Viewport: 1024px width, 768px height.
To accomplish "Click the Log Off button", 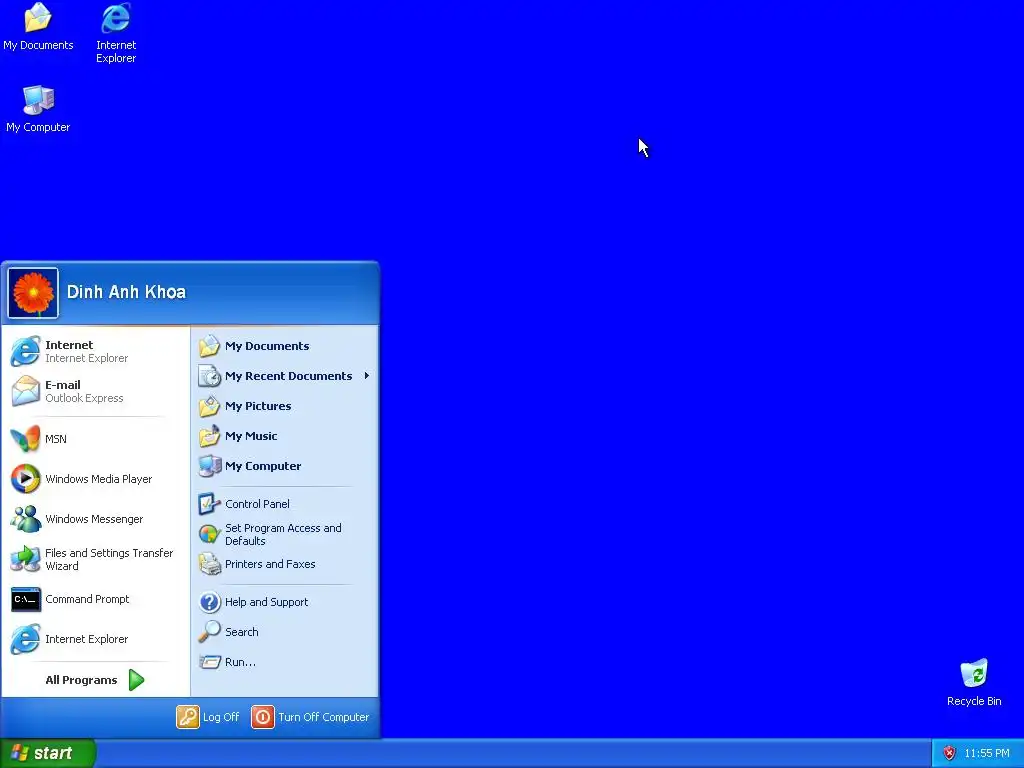I will (x=208, y=717).
